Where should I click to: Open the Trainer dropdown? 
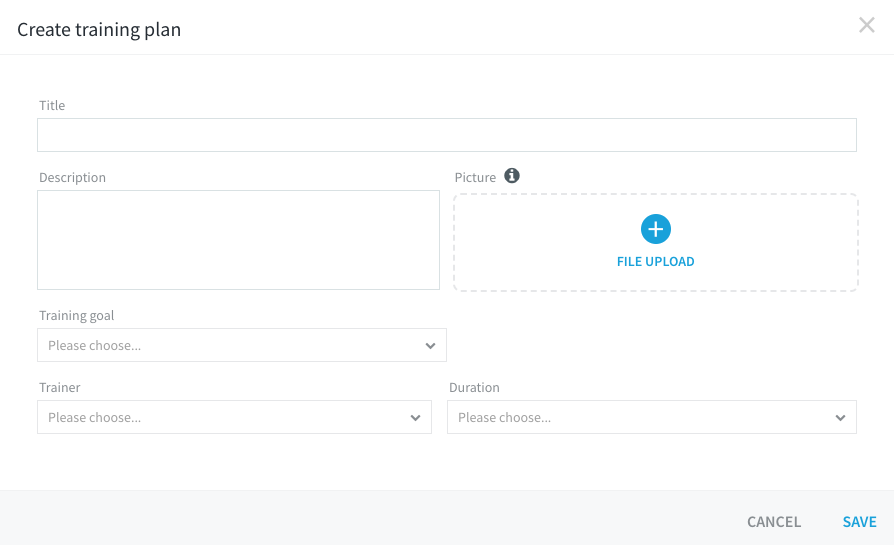(234, 417)
